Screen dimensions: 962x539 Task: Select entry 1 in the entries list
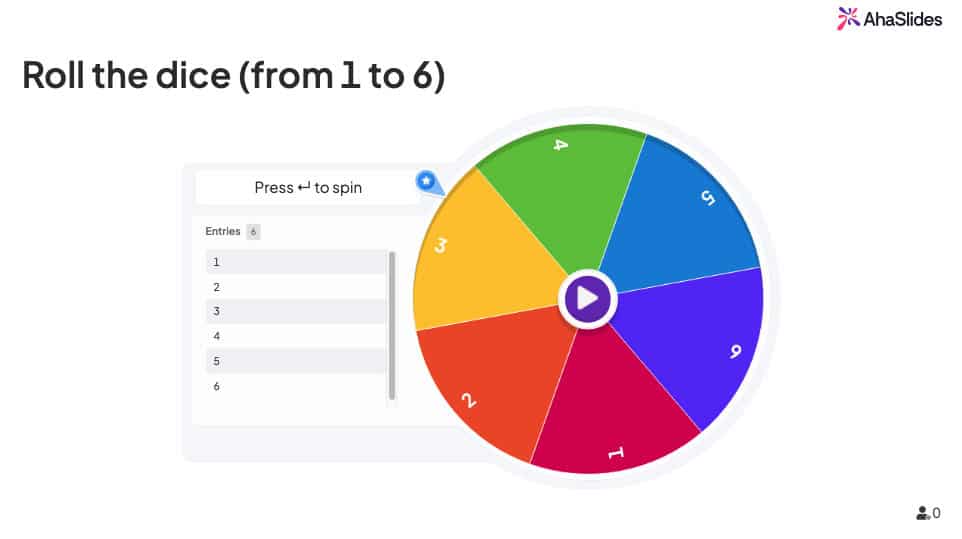pos(296,262)
